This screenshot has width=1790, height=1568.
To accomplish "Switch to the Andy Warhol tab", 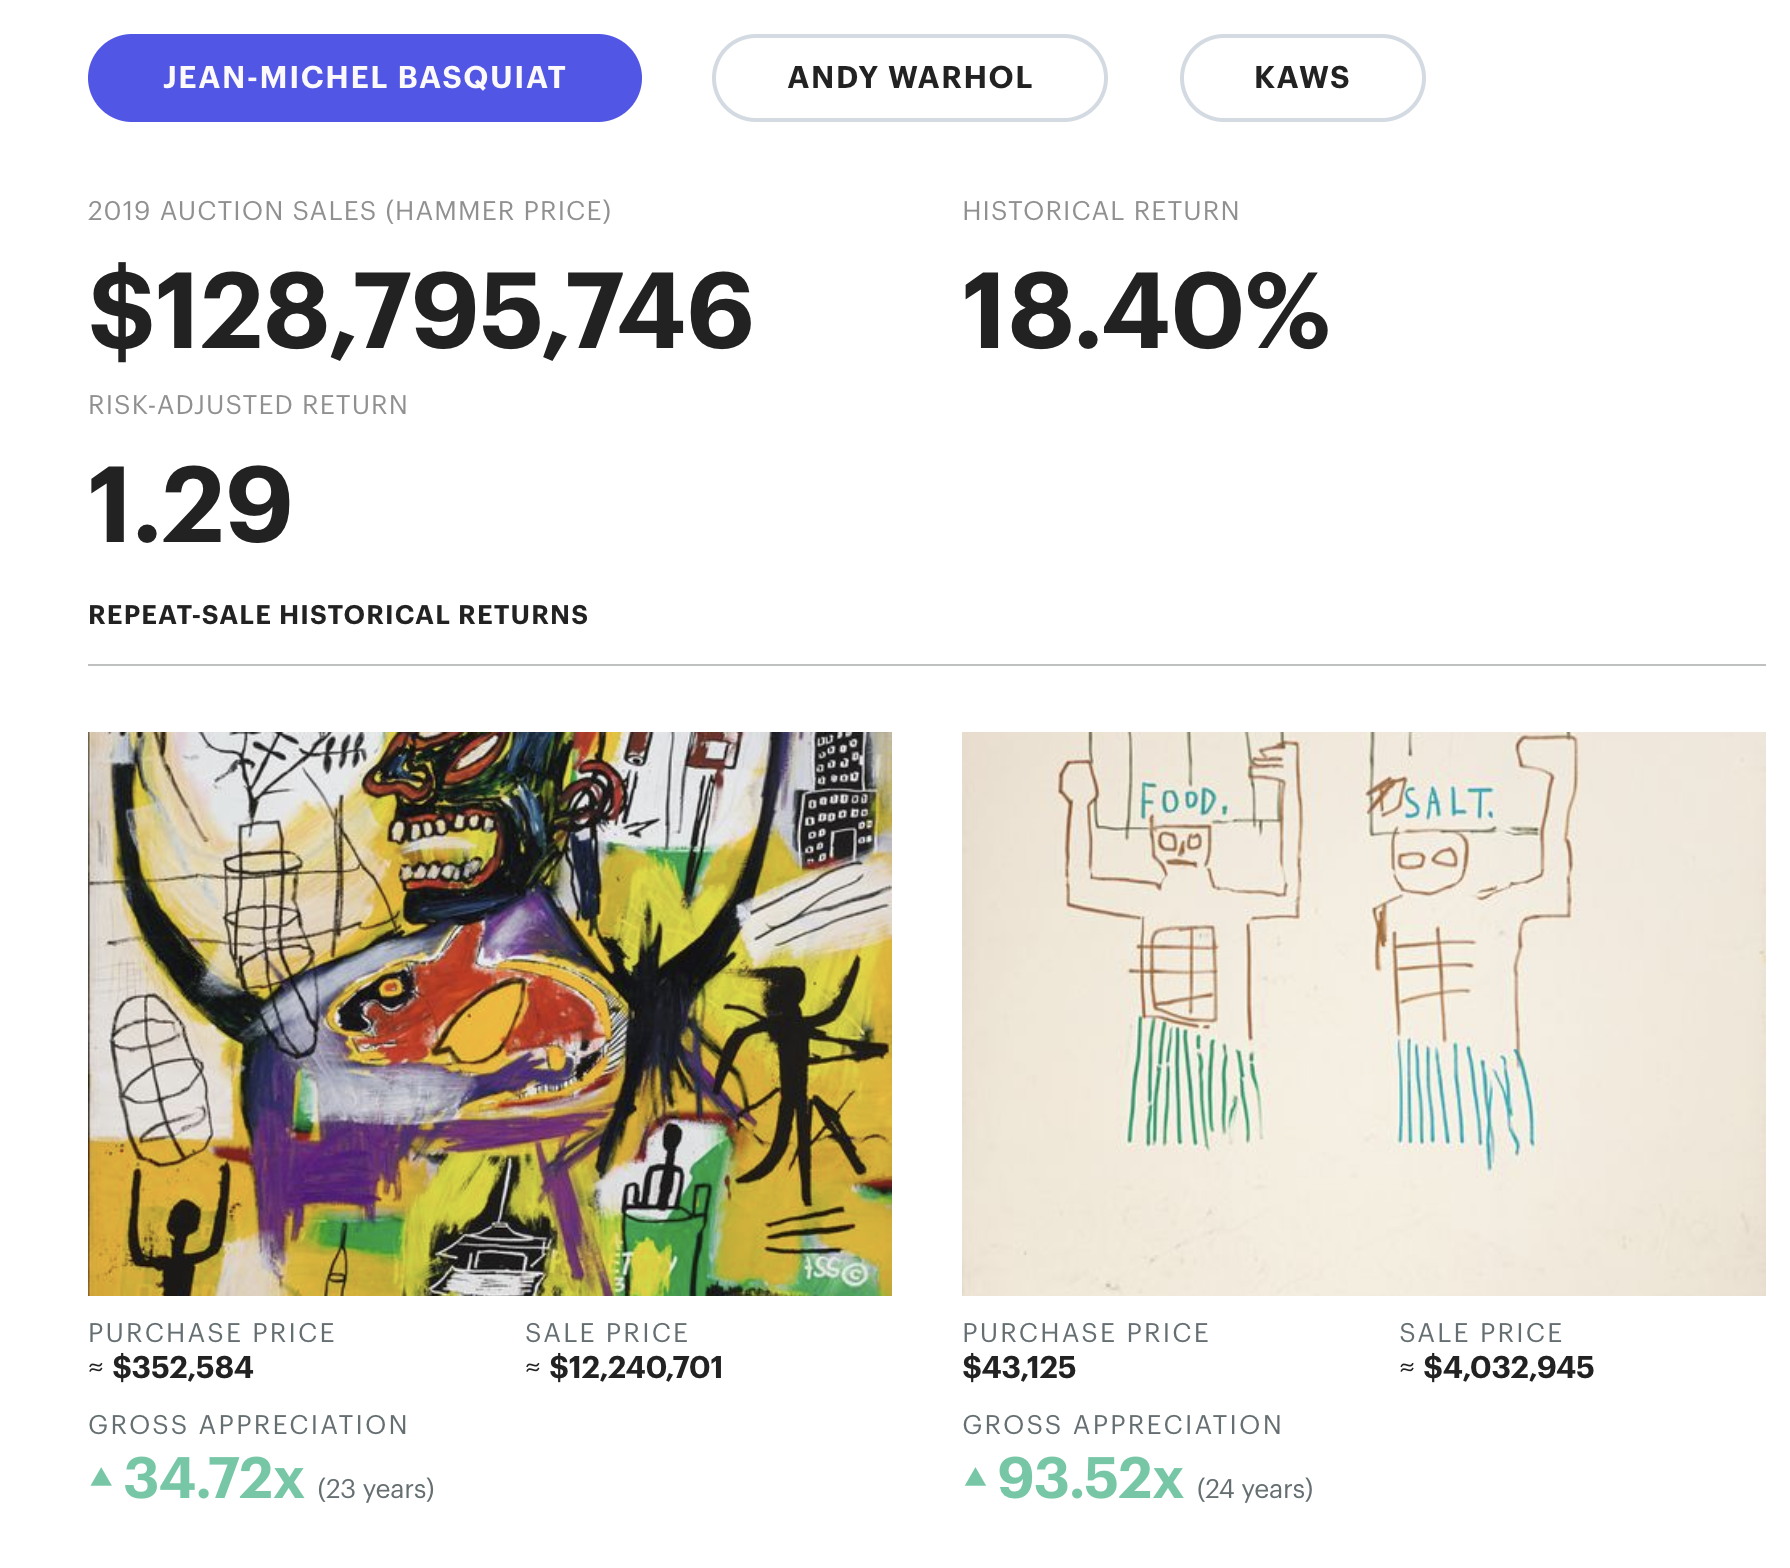I will 909,78.
